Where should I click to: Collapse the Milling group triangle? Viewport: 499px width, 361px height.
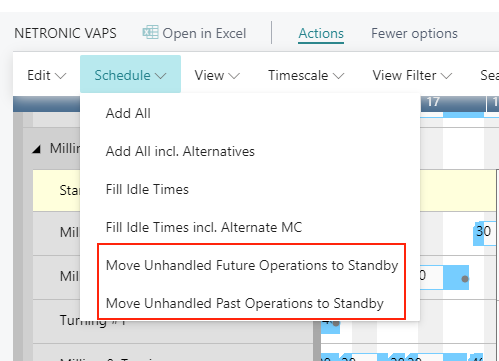coord(36,149)
